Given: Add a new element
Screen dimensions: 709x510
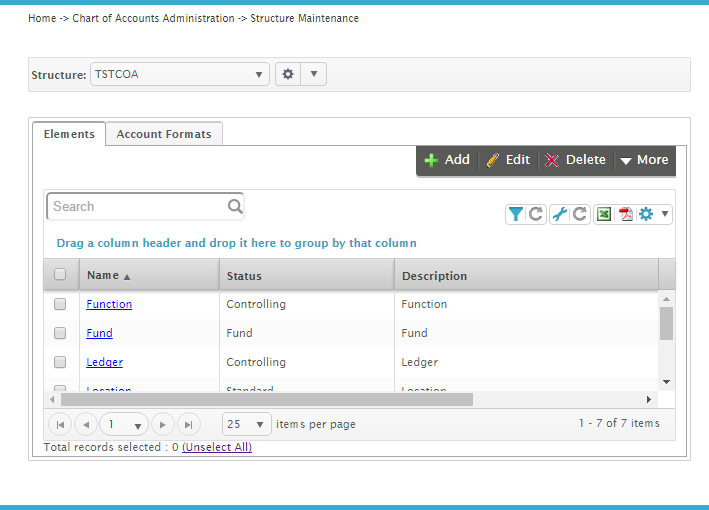Looking at the screenshot, I should click(447, 160).
